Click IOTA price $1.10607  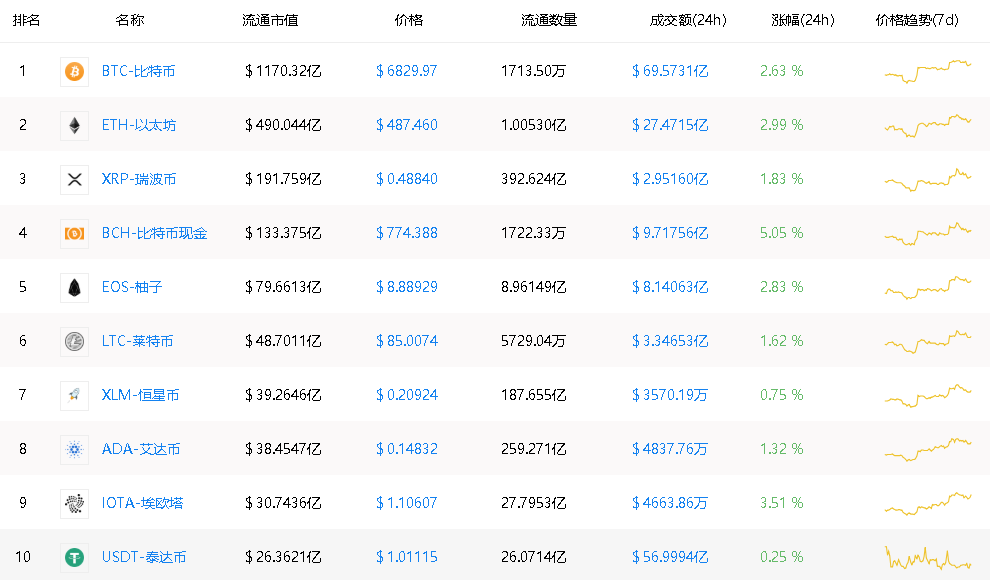407,503
